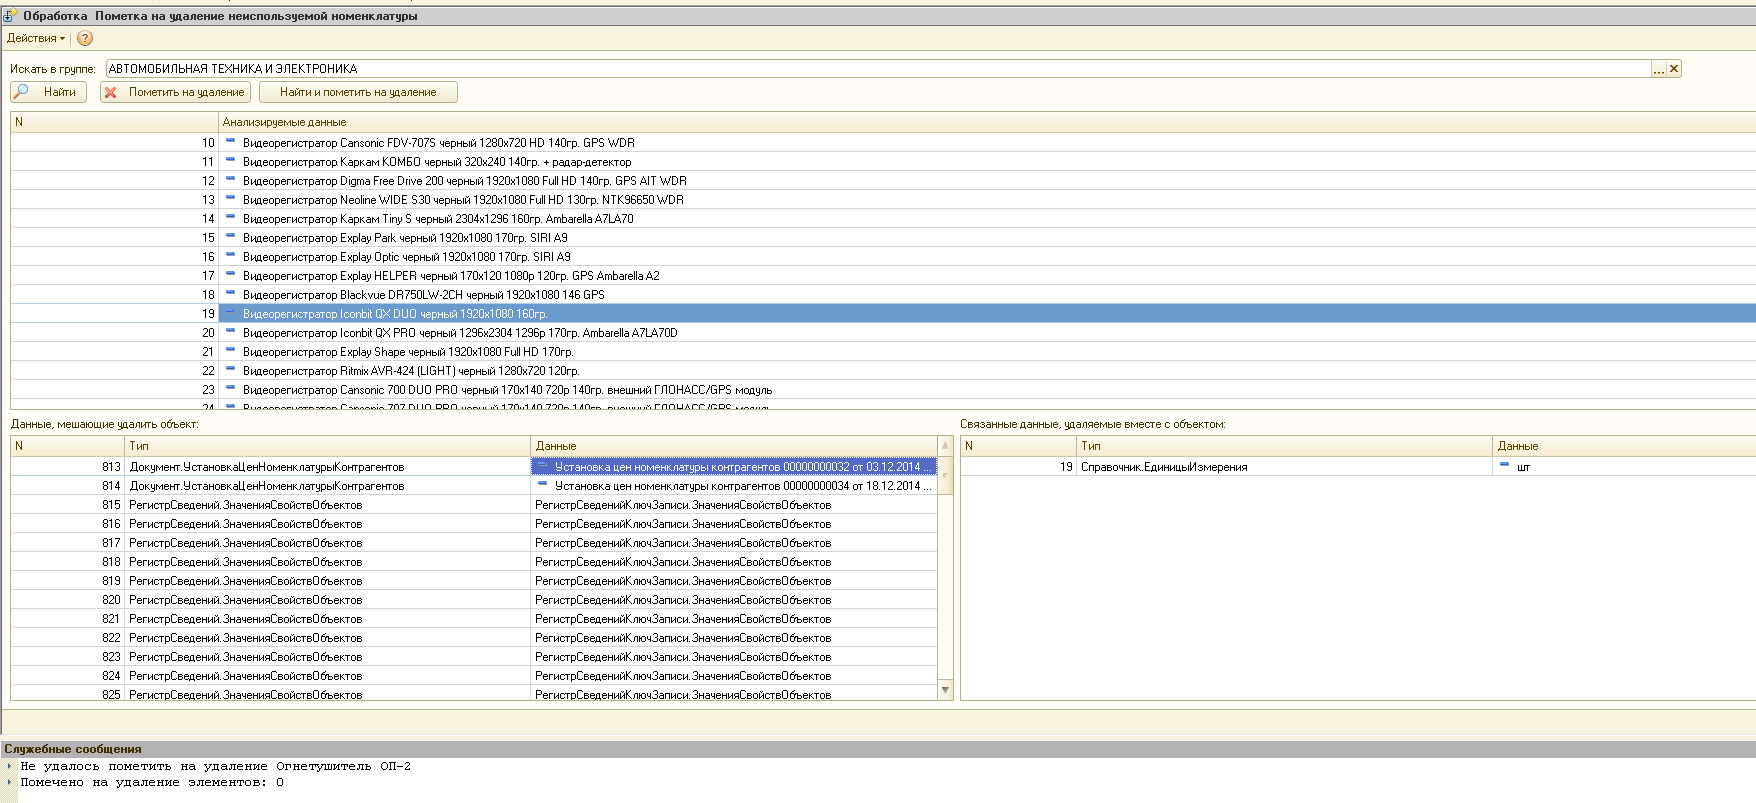Click Пометить на удаление button
This screenshot has width=1756, height=803.
175,92
